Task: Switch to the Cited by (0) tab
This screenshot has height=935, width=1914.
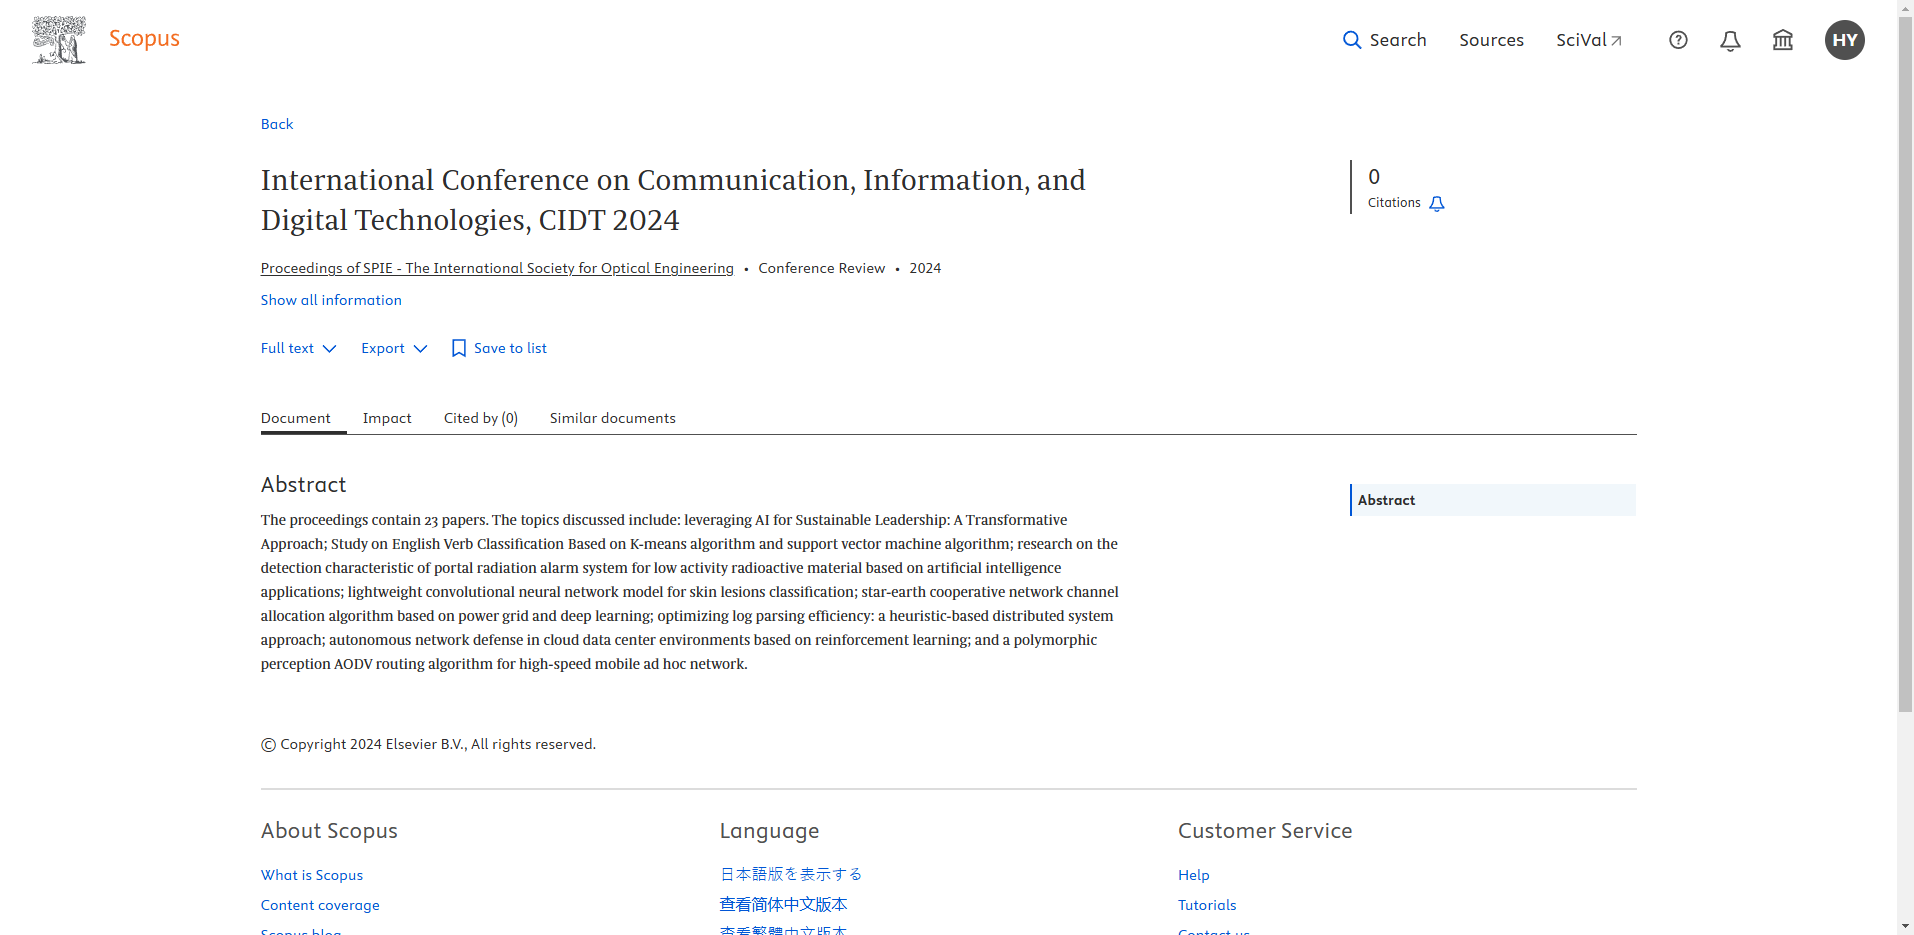Action: [480, 418]
